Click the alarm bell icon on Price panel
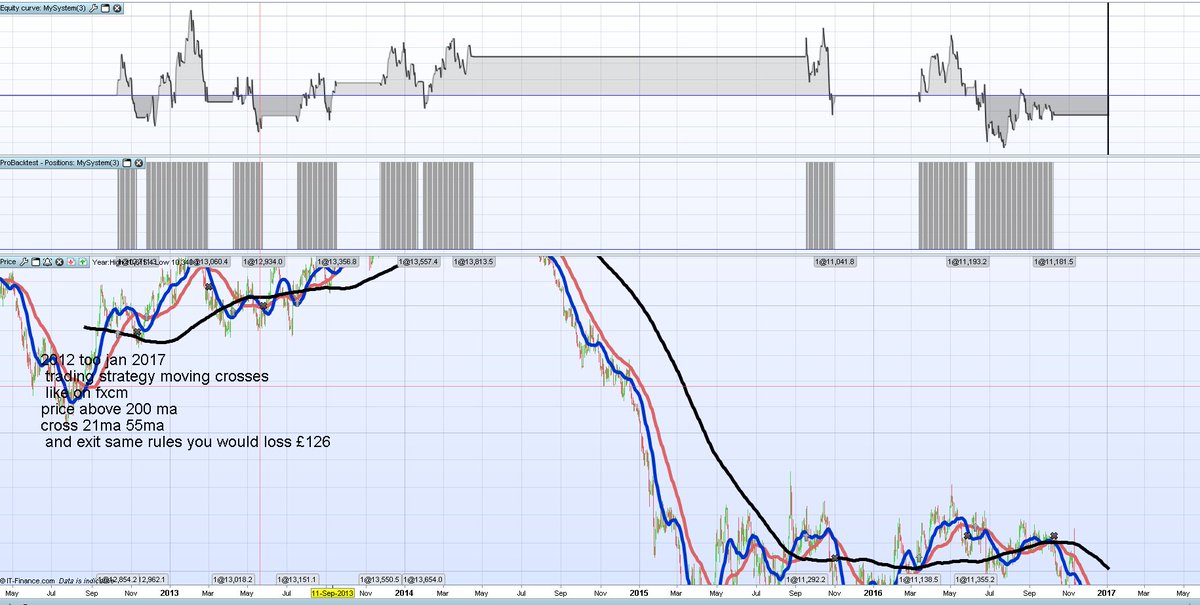Viewport: 1200px width, 605px height. tap(47, 262)
